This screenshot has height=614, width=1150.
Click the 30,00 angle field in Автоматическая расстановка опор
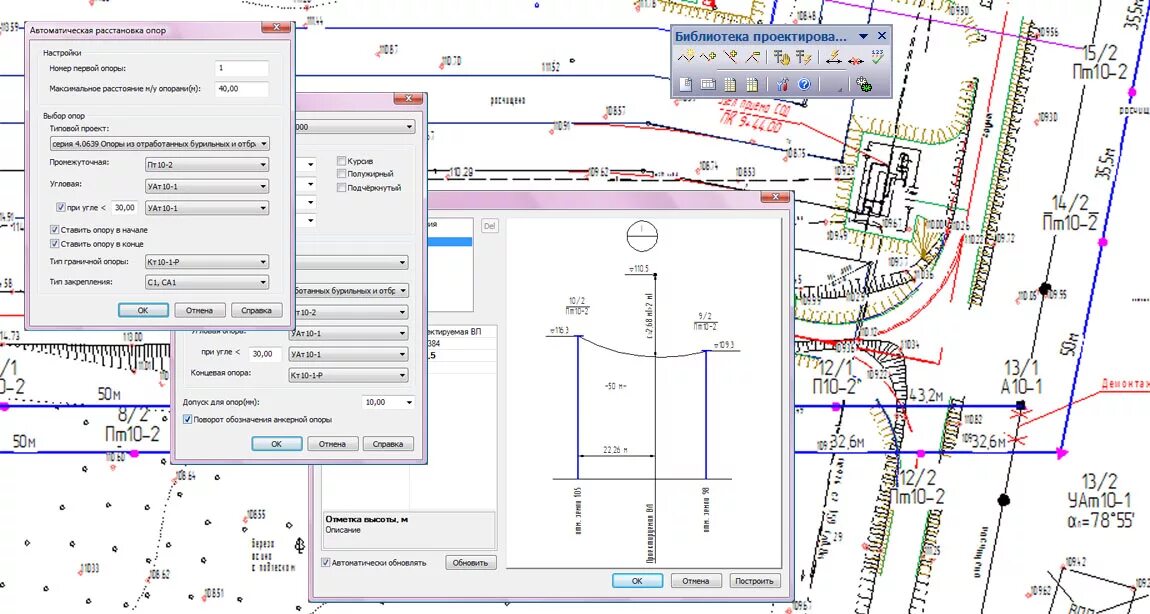pos(125,208)
